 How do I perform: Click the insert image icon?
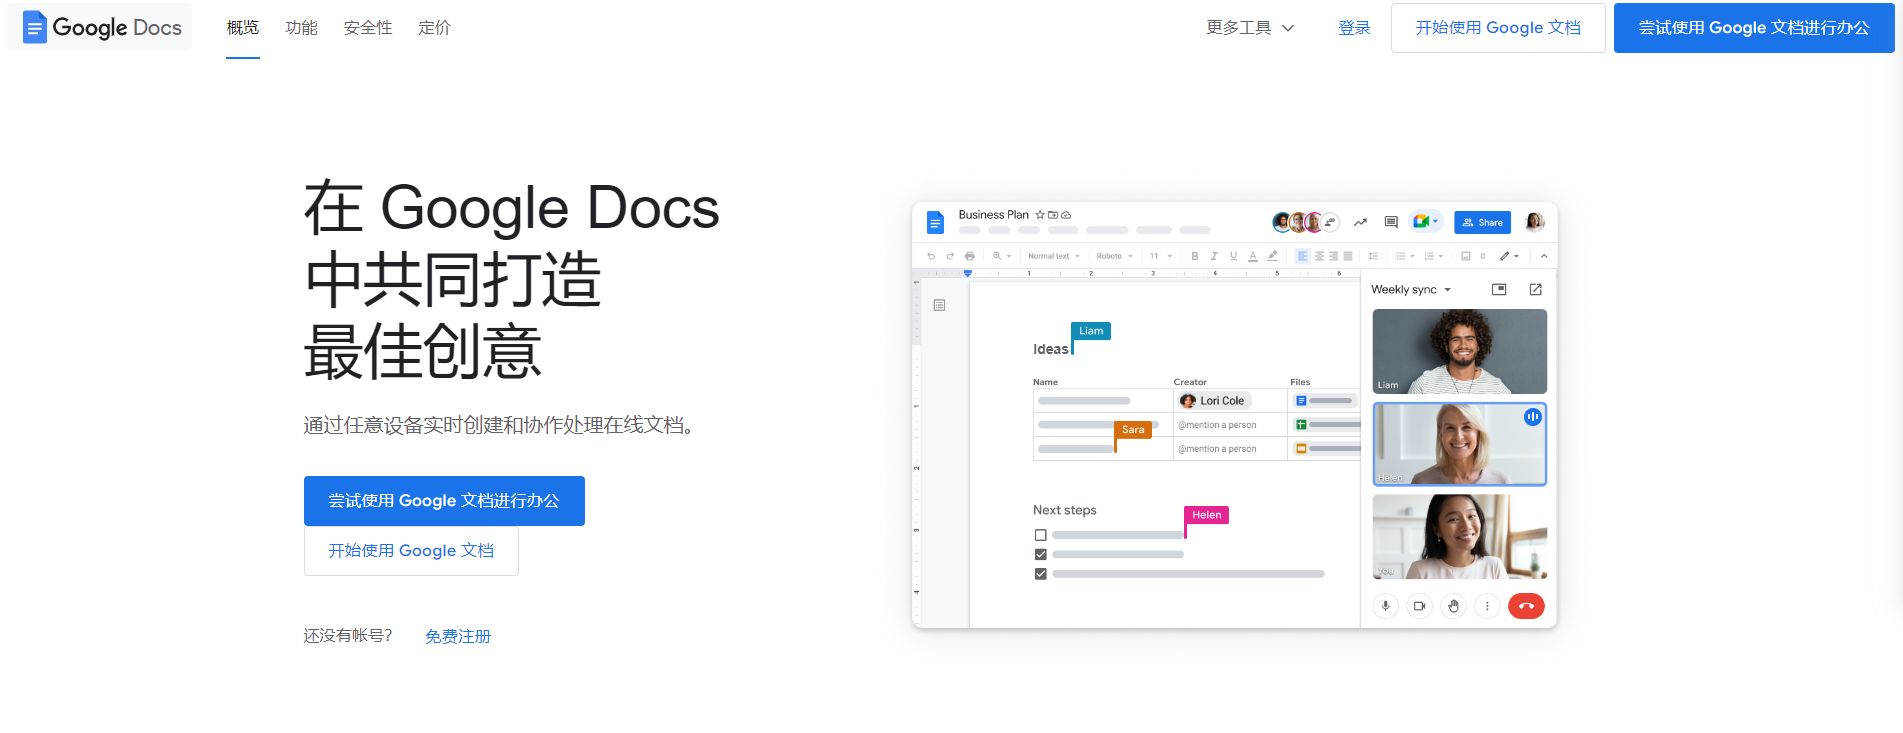click(x=1466, y=256)
